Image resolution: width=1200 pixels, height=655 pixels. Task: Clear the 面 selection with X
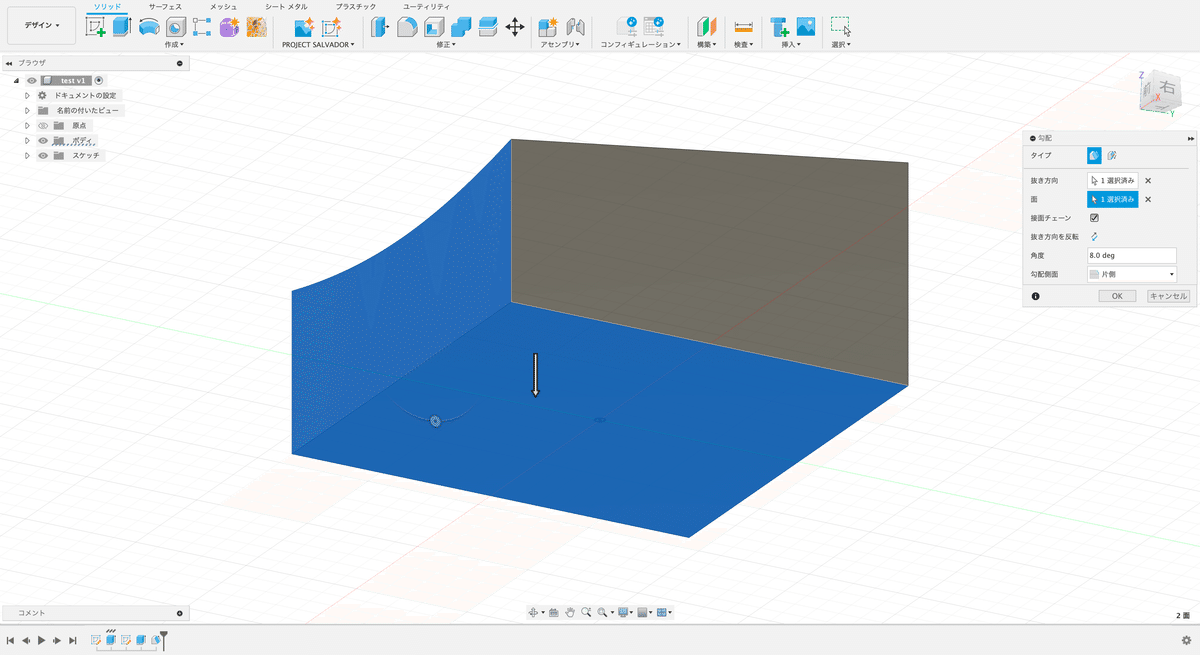[1148, 199]
